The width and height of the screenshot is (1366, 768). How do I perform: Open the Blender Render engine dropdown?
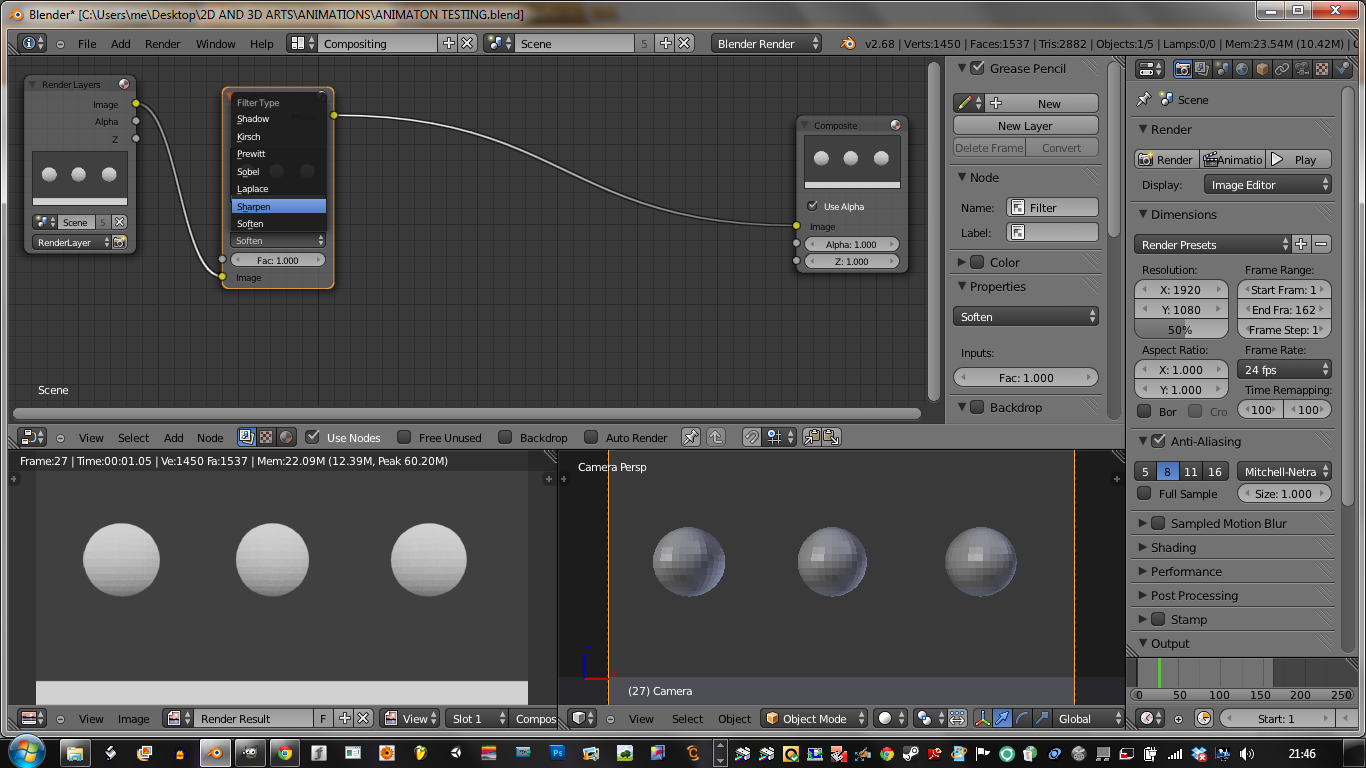(x=767, y=43)
